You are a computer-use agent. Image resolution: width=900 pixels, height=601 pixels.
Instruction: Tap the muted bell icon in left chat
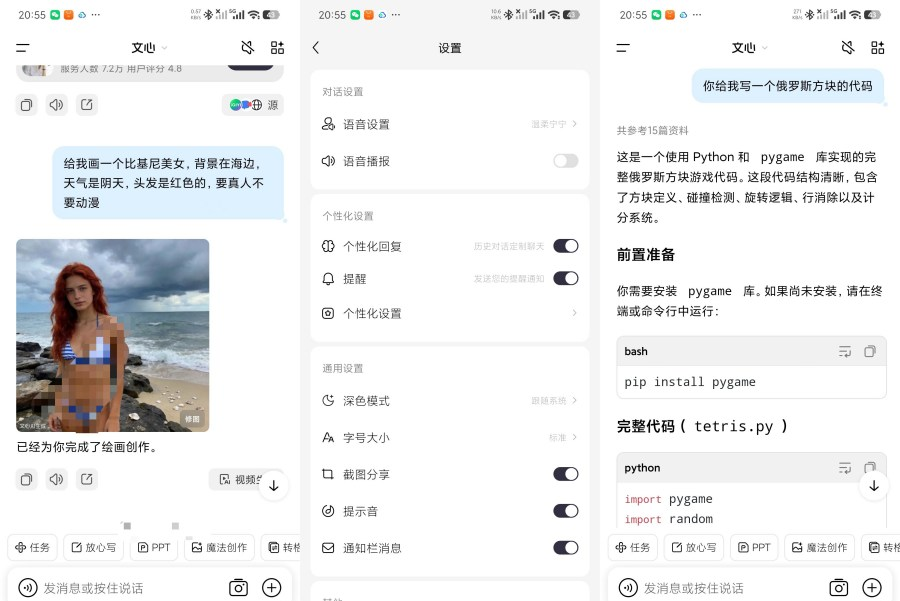tap(247, 48)
